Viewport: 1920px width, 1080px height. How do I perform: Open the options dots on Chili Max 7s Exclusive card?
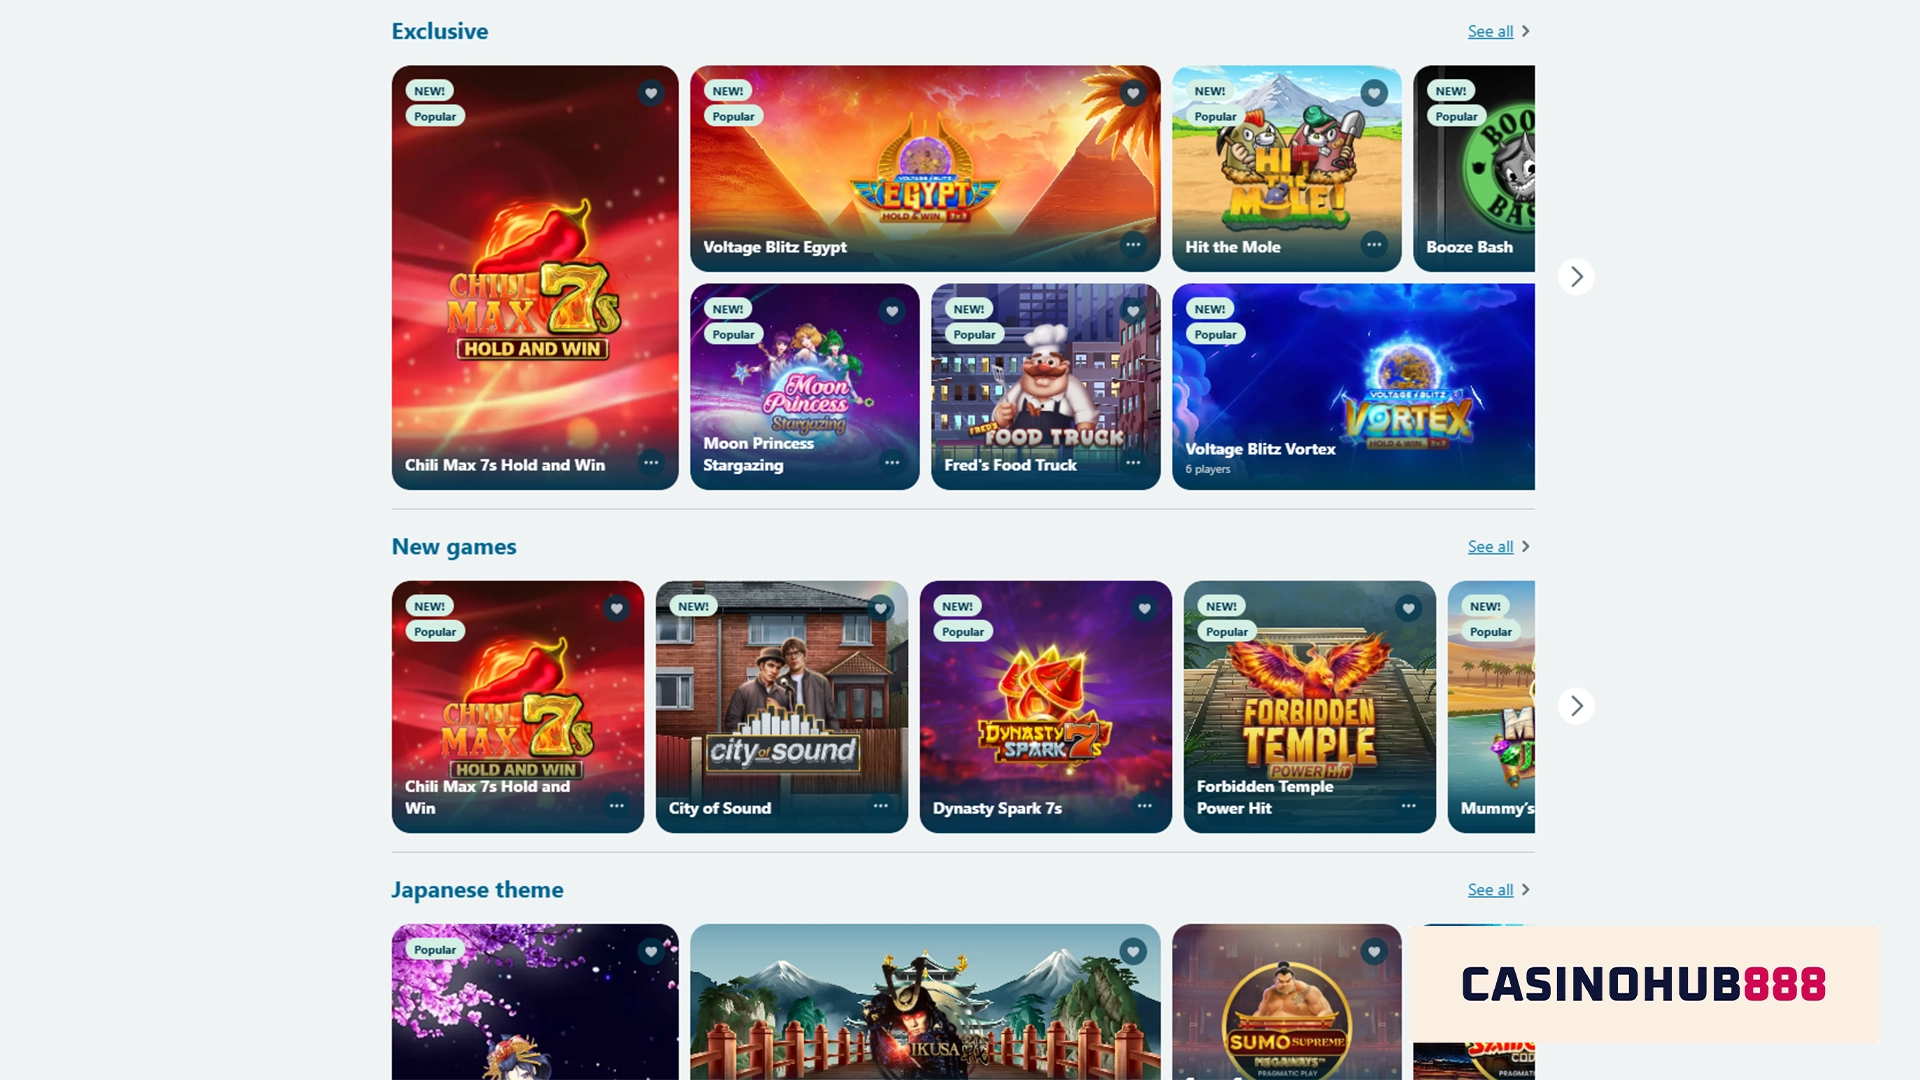point(651,463)
